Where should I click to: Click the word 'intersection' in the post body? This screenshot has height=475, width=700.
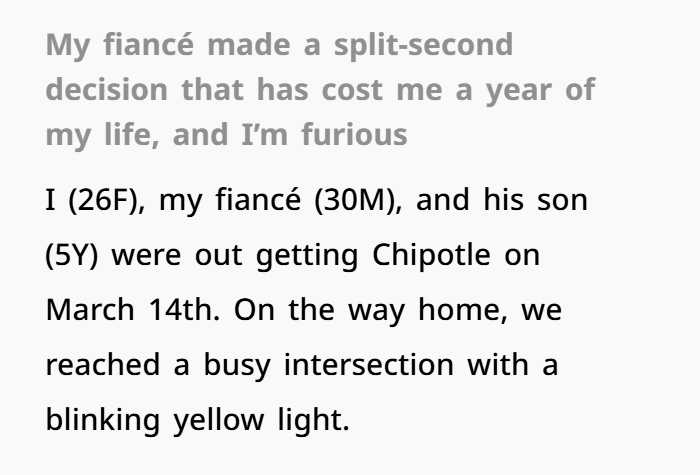click(x=369, y=365)
